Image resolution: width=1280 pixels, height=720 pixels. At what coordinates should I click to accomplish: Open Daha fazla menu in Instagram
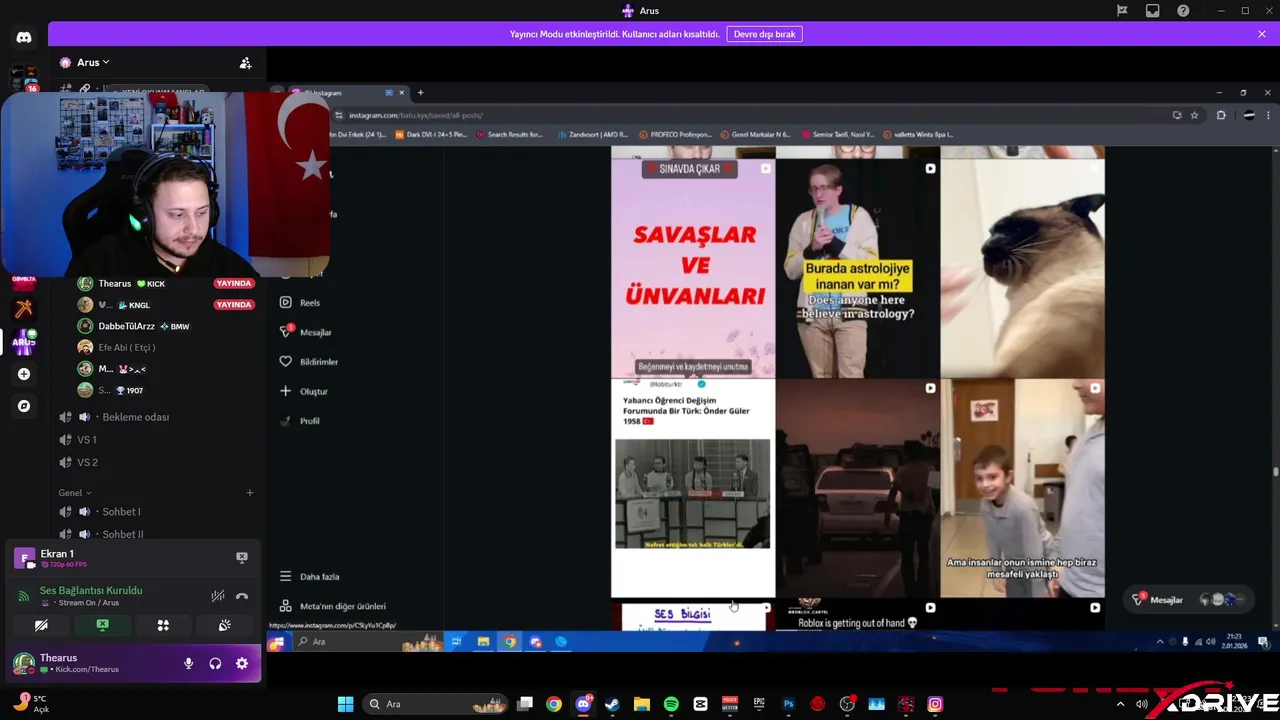pos(310,576)
